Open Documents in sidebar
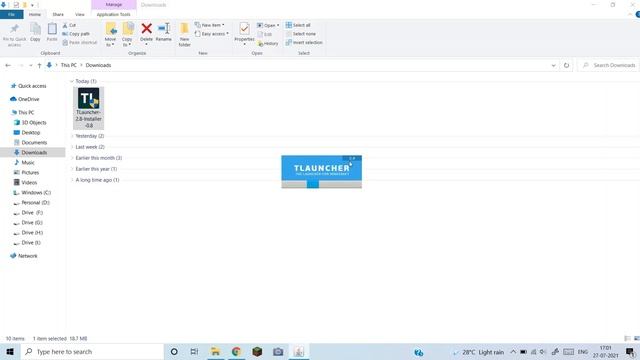The height and width of the screenshot is (360, 640). coord(31,142)
